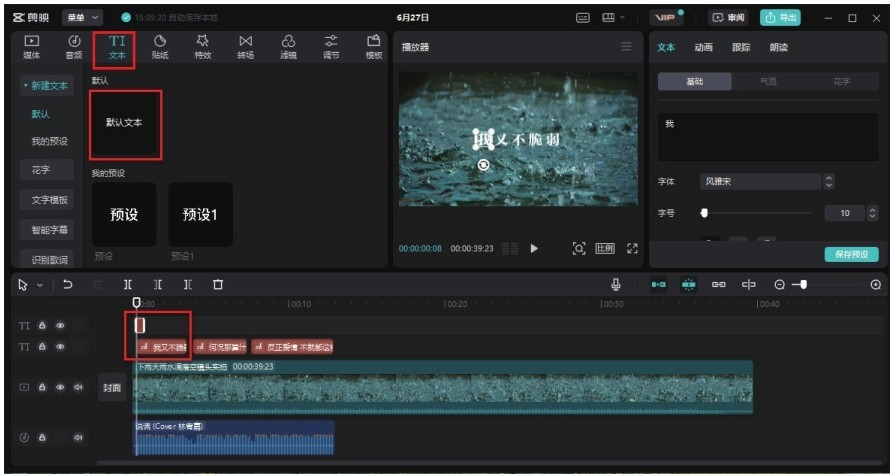Click the 封面 cover button
Screen dimensions: 893x476
(112, 388)
